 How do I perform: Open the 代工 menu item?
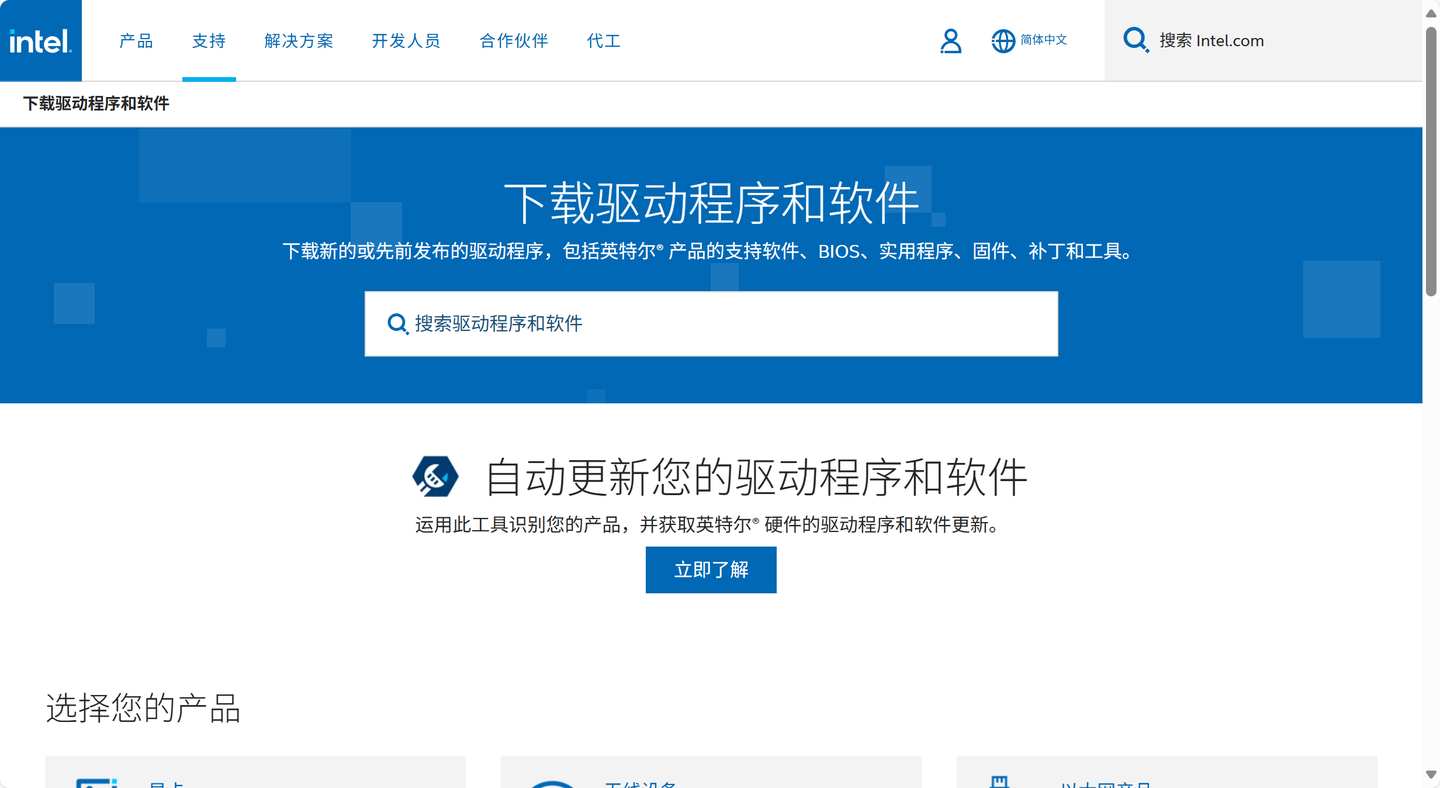tap(603, 41)
